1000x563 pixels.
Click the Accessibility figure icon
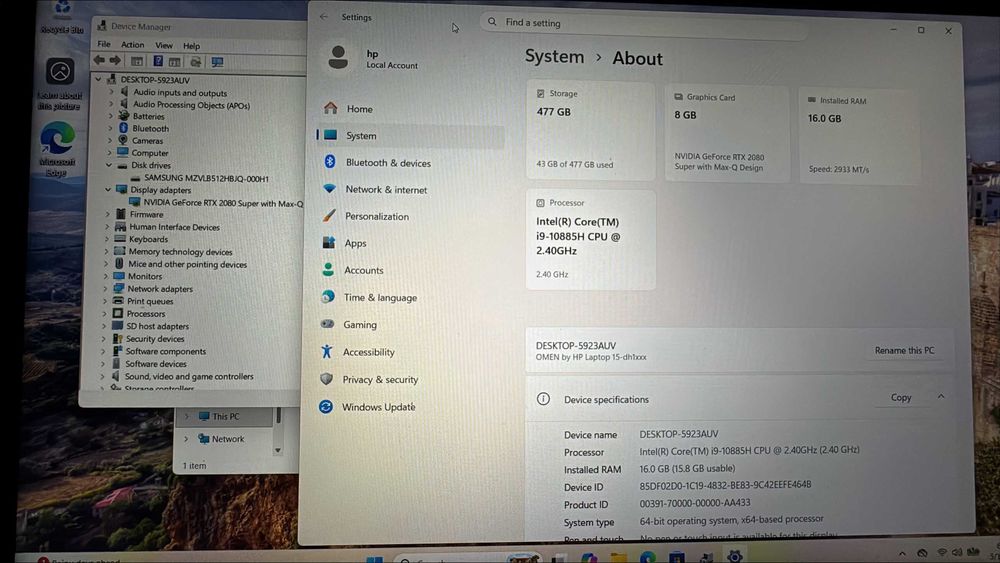[327, 351]
